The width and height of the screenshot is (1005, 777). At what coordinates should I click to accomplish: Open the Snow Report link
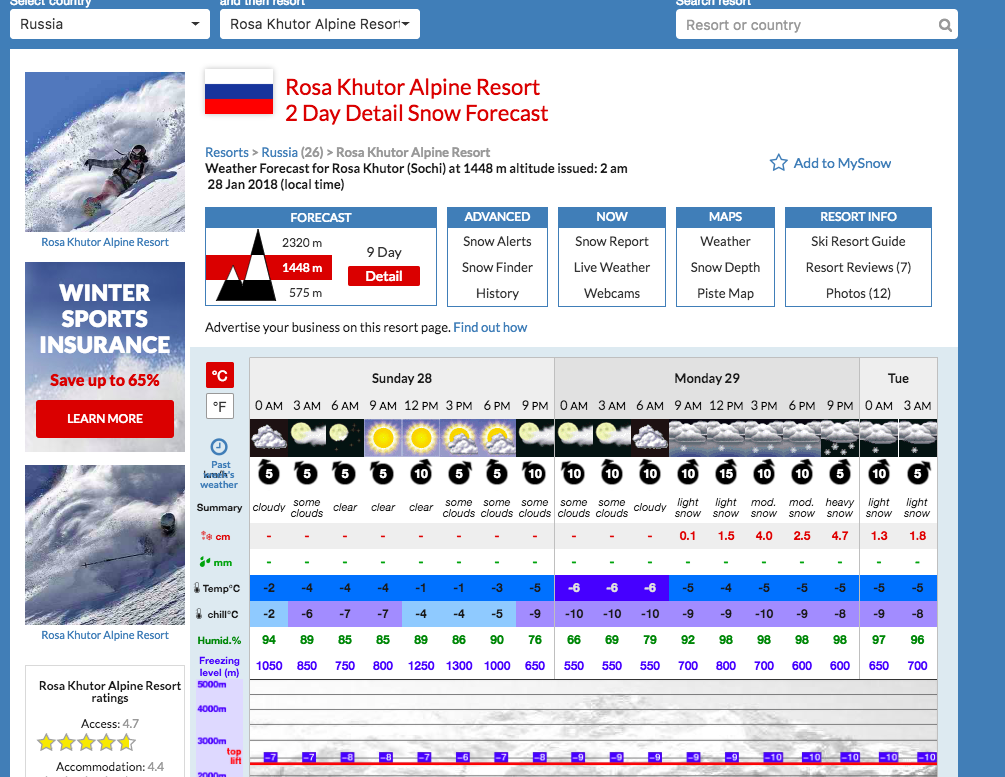(x=612, y=241)
